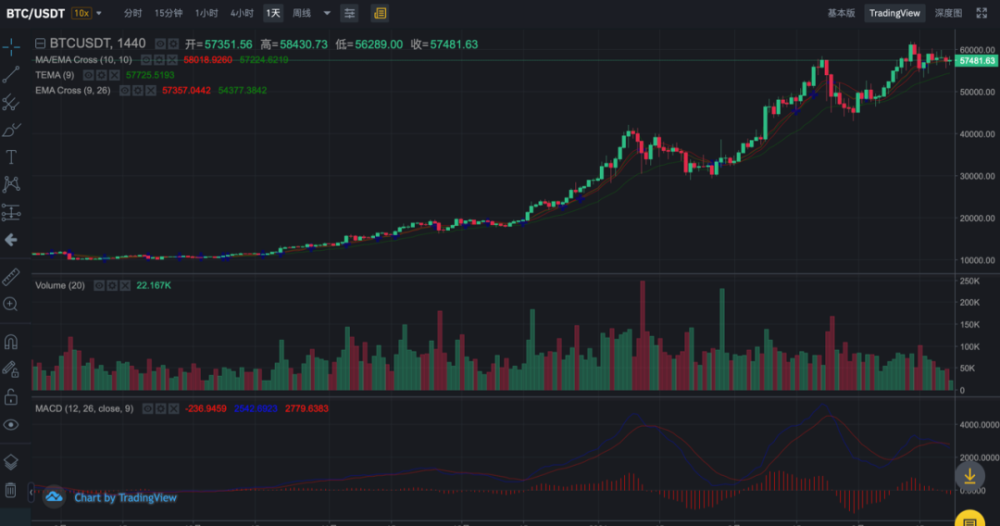Select the 周线 timeframe
The height and width of the screenshot is (526, 1000).
click(302, 13)
